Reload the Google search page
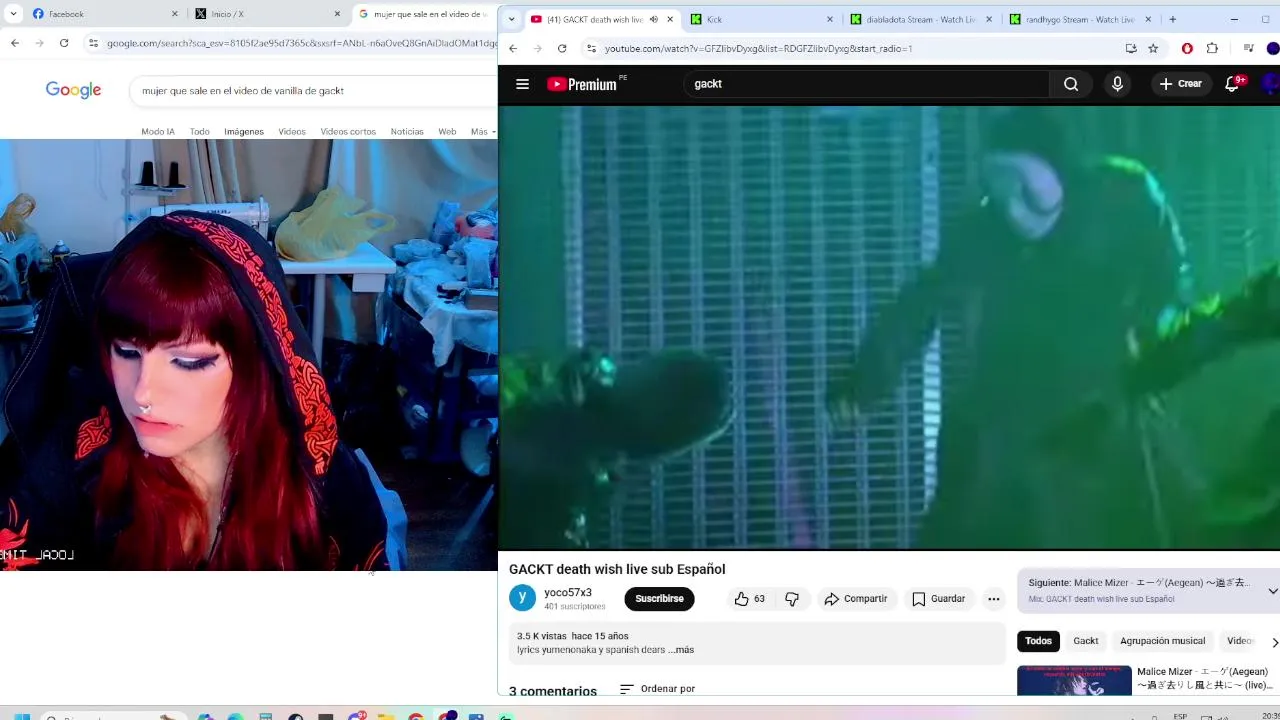Screen dimensions: 1280x720 click(64, 43)
